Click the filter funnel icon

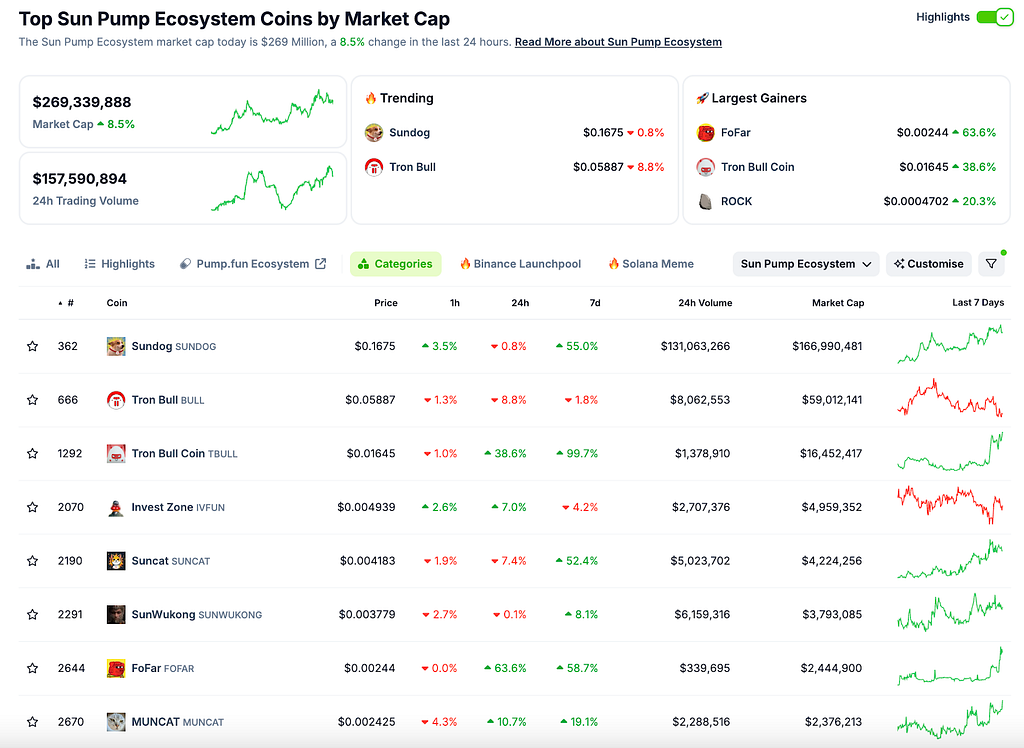coord(991,264)
